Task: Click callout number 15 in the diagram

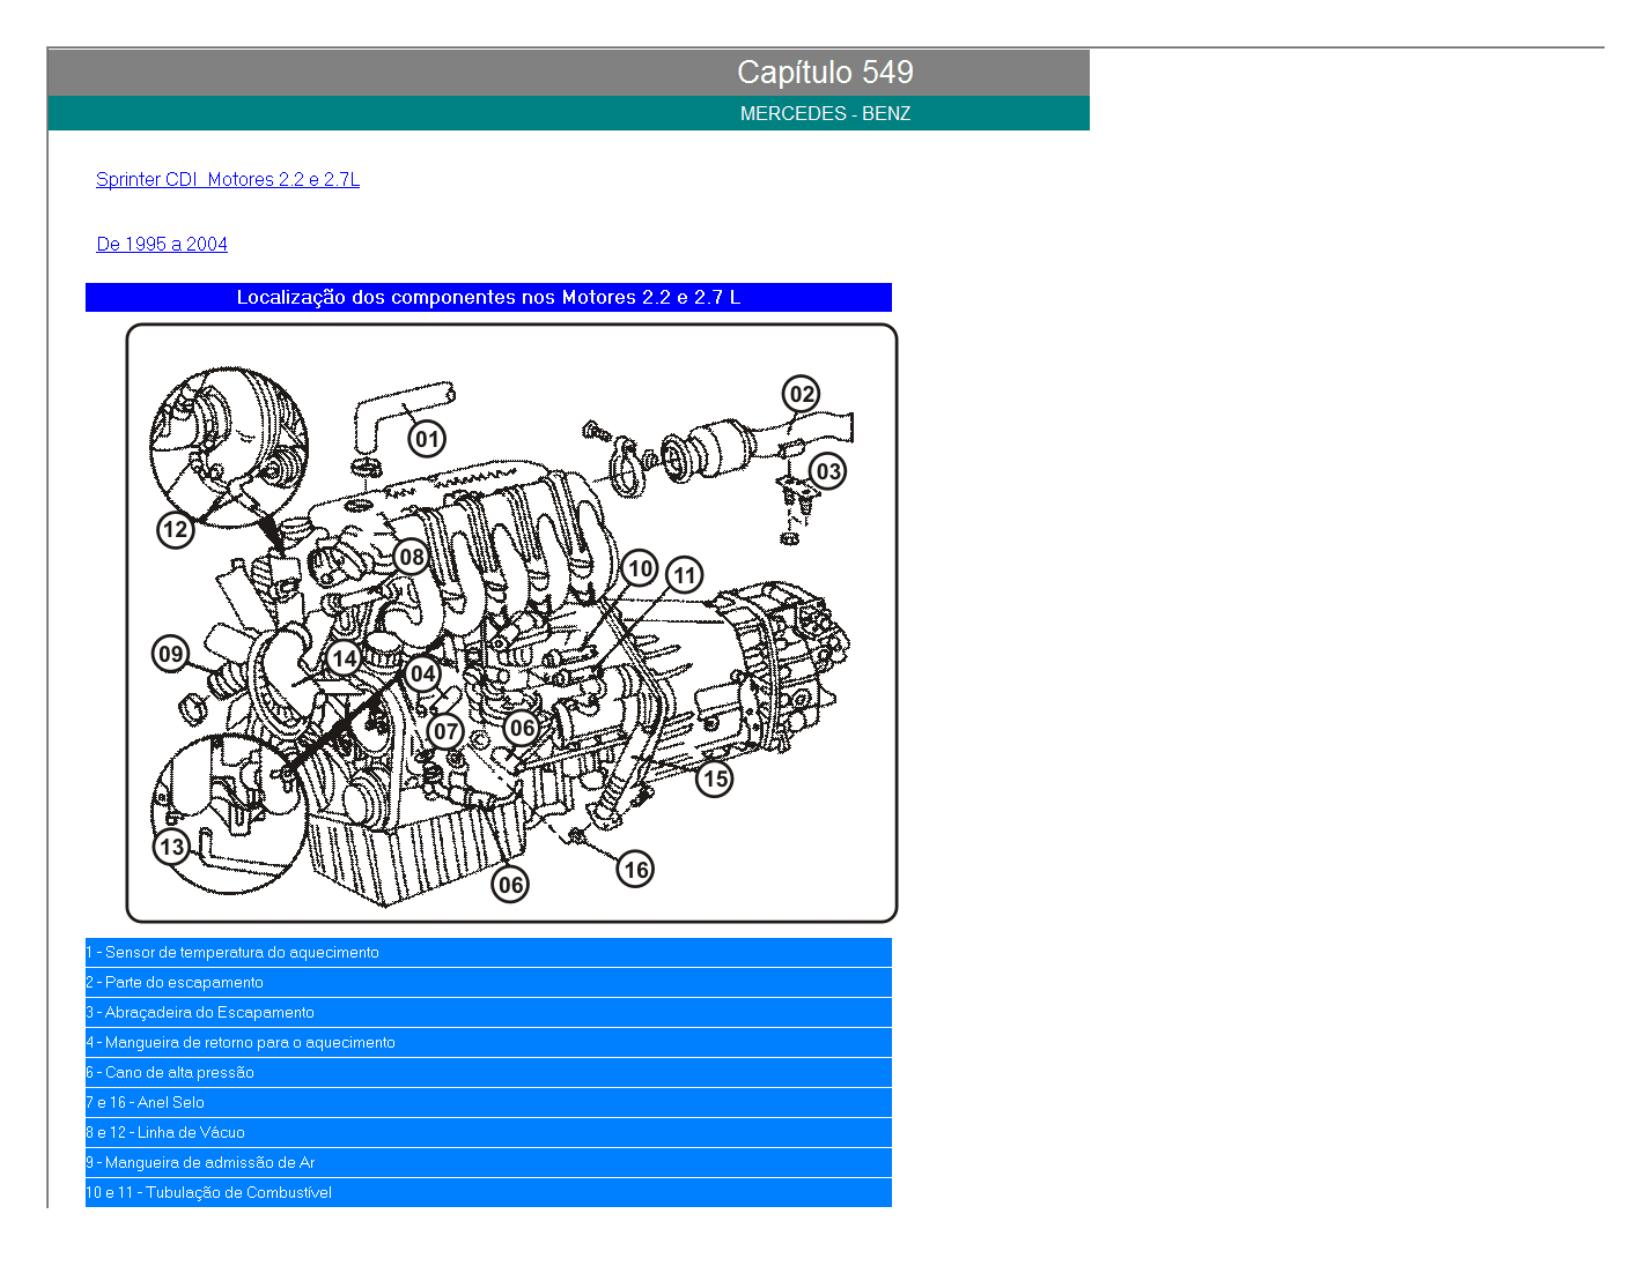Action: coord(714,778)
